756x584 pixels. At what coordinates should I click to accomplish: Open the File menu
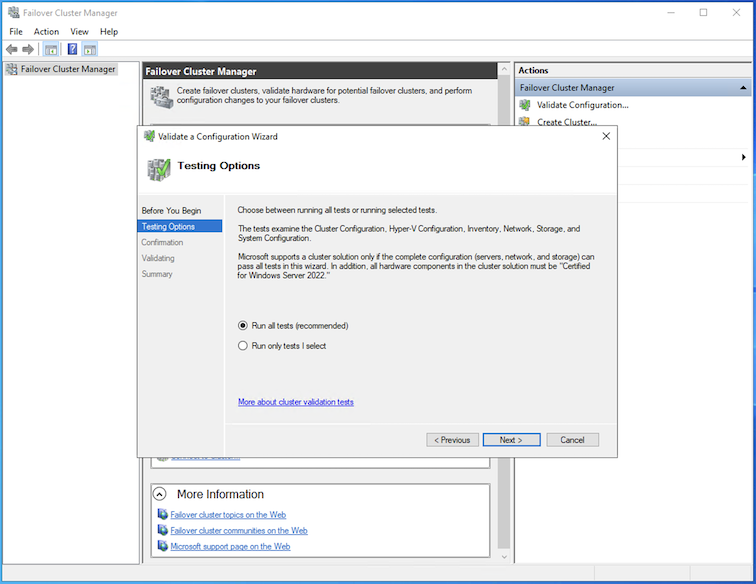click(16, 32)
